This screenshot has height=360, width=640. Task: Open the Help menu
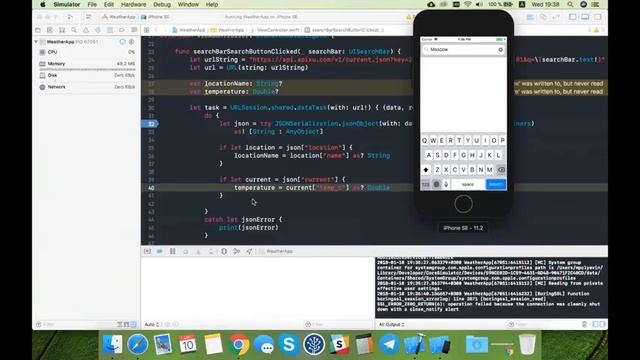point(212,4)
